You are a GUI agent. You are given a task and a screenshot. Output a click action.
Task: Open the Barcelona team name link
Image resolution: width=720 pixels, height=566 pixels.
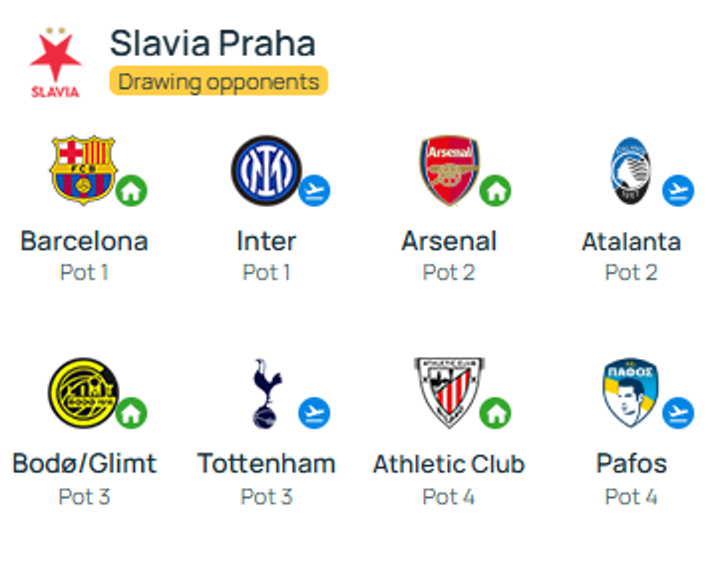click(84, 241)
